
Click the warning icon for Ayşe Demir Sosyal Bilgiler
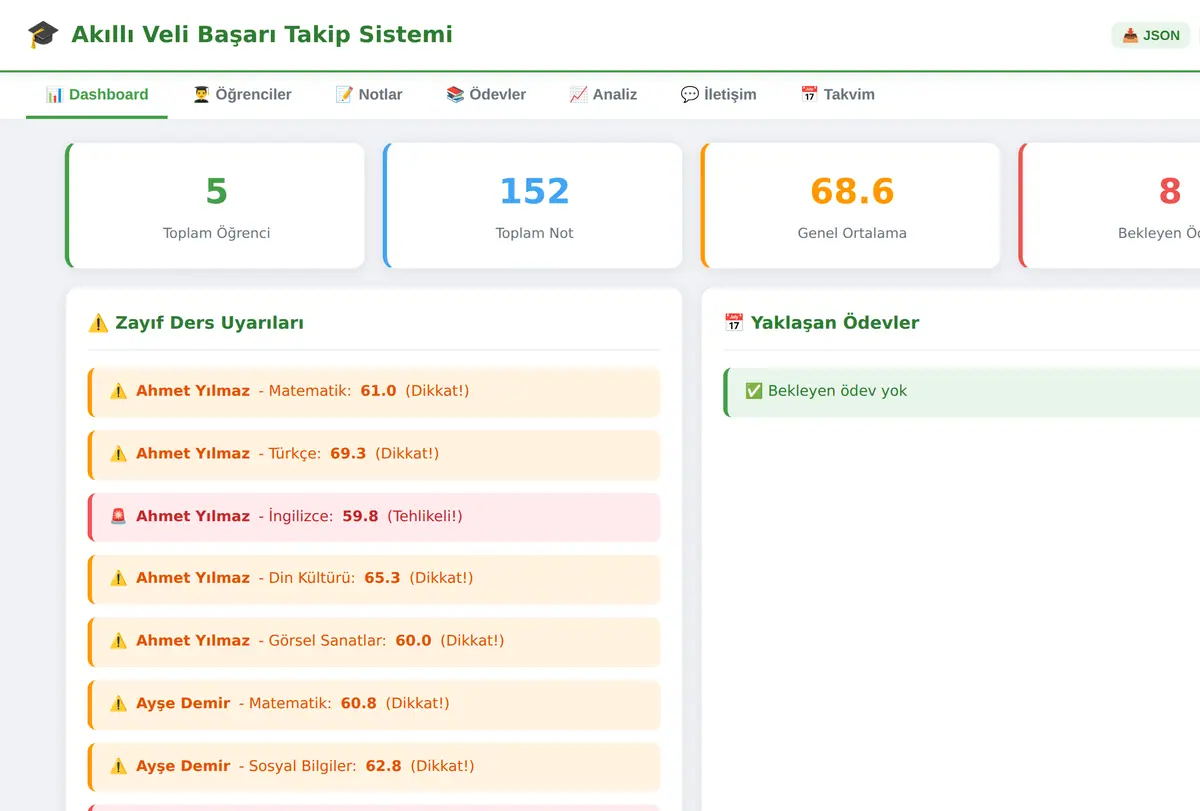(x=118, y=766)
